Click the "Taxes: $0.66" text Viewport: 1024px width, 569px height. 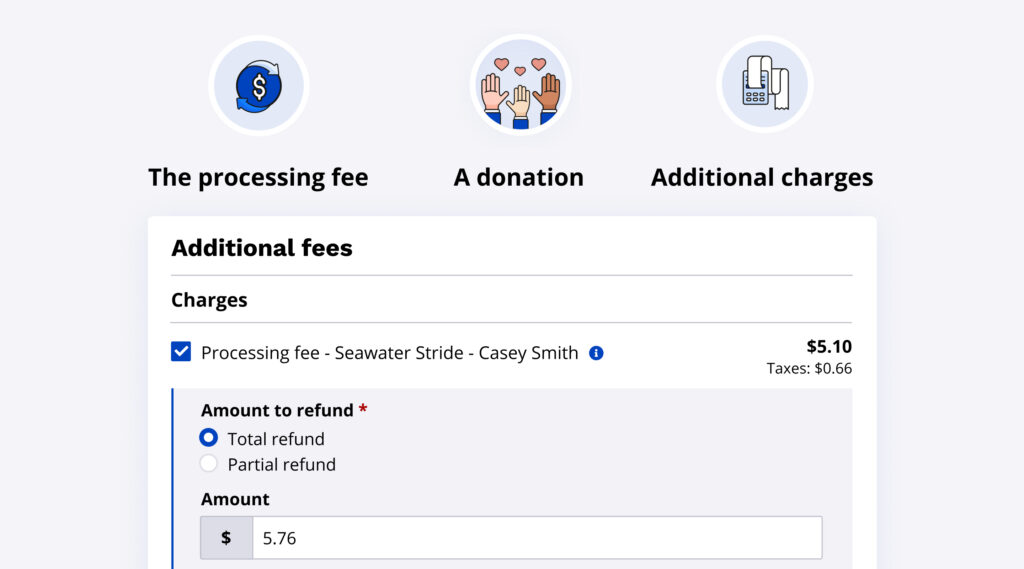tap(809, 369)
